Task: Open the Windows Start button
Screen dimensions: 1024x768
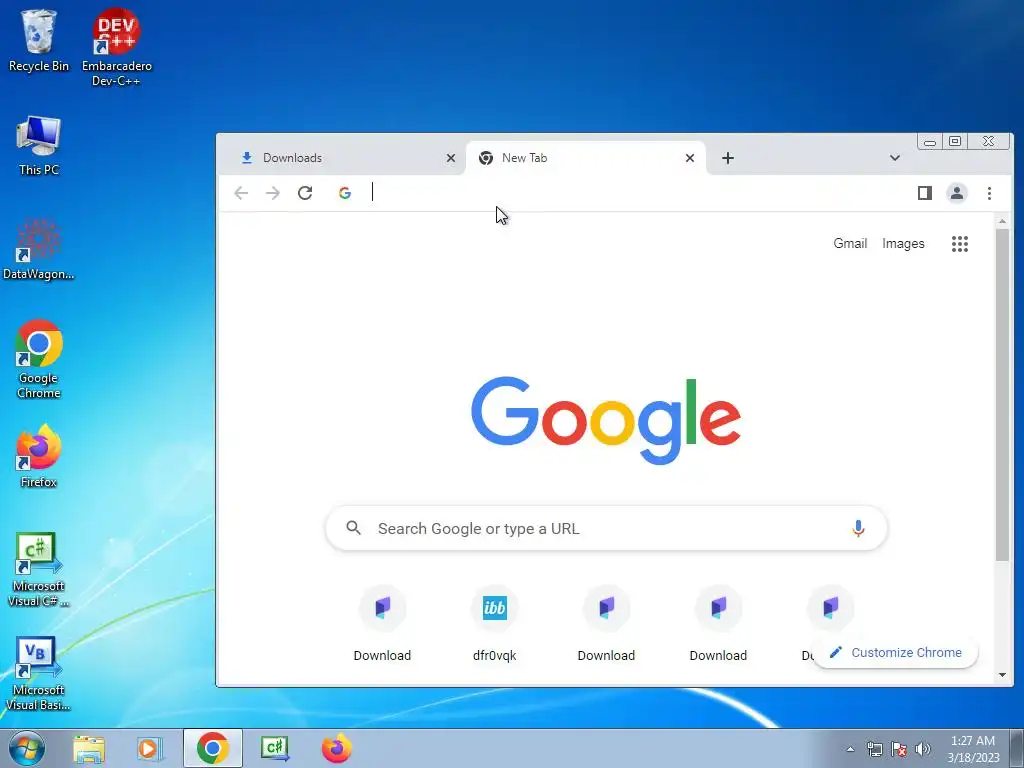Action: pos(27,748)
